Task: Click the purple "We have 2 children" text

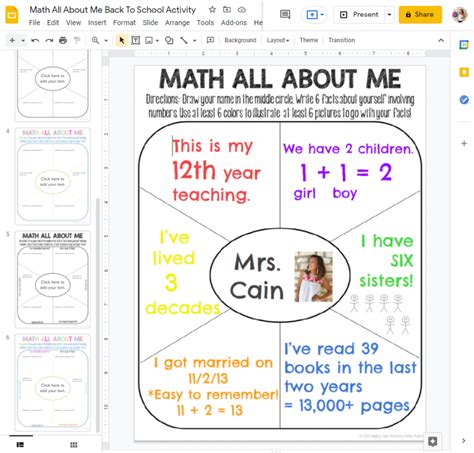Action: (348, 149)
